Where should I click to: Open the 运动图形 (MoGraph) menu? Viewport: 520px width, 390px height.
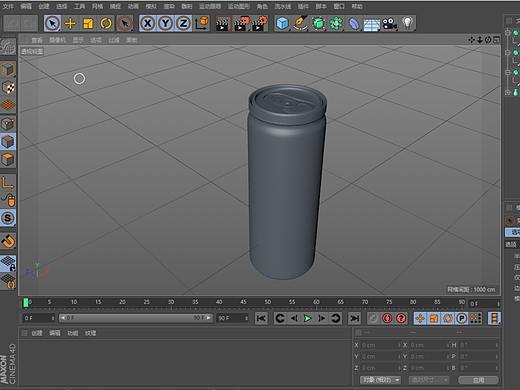coord(239,6)
